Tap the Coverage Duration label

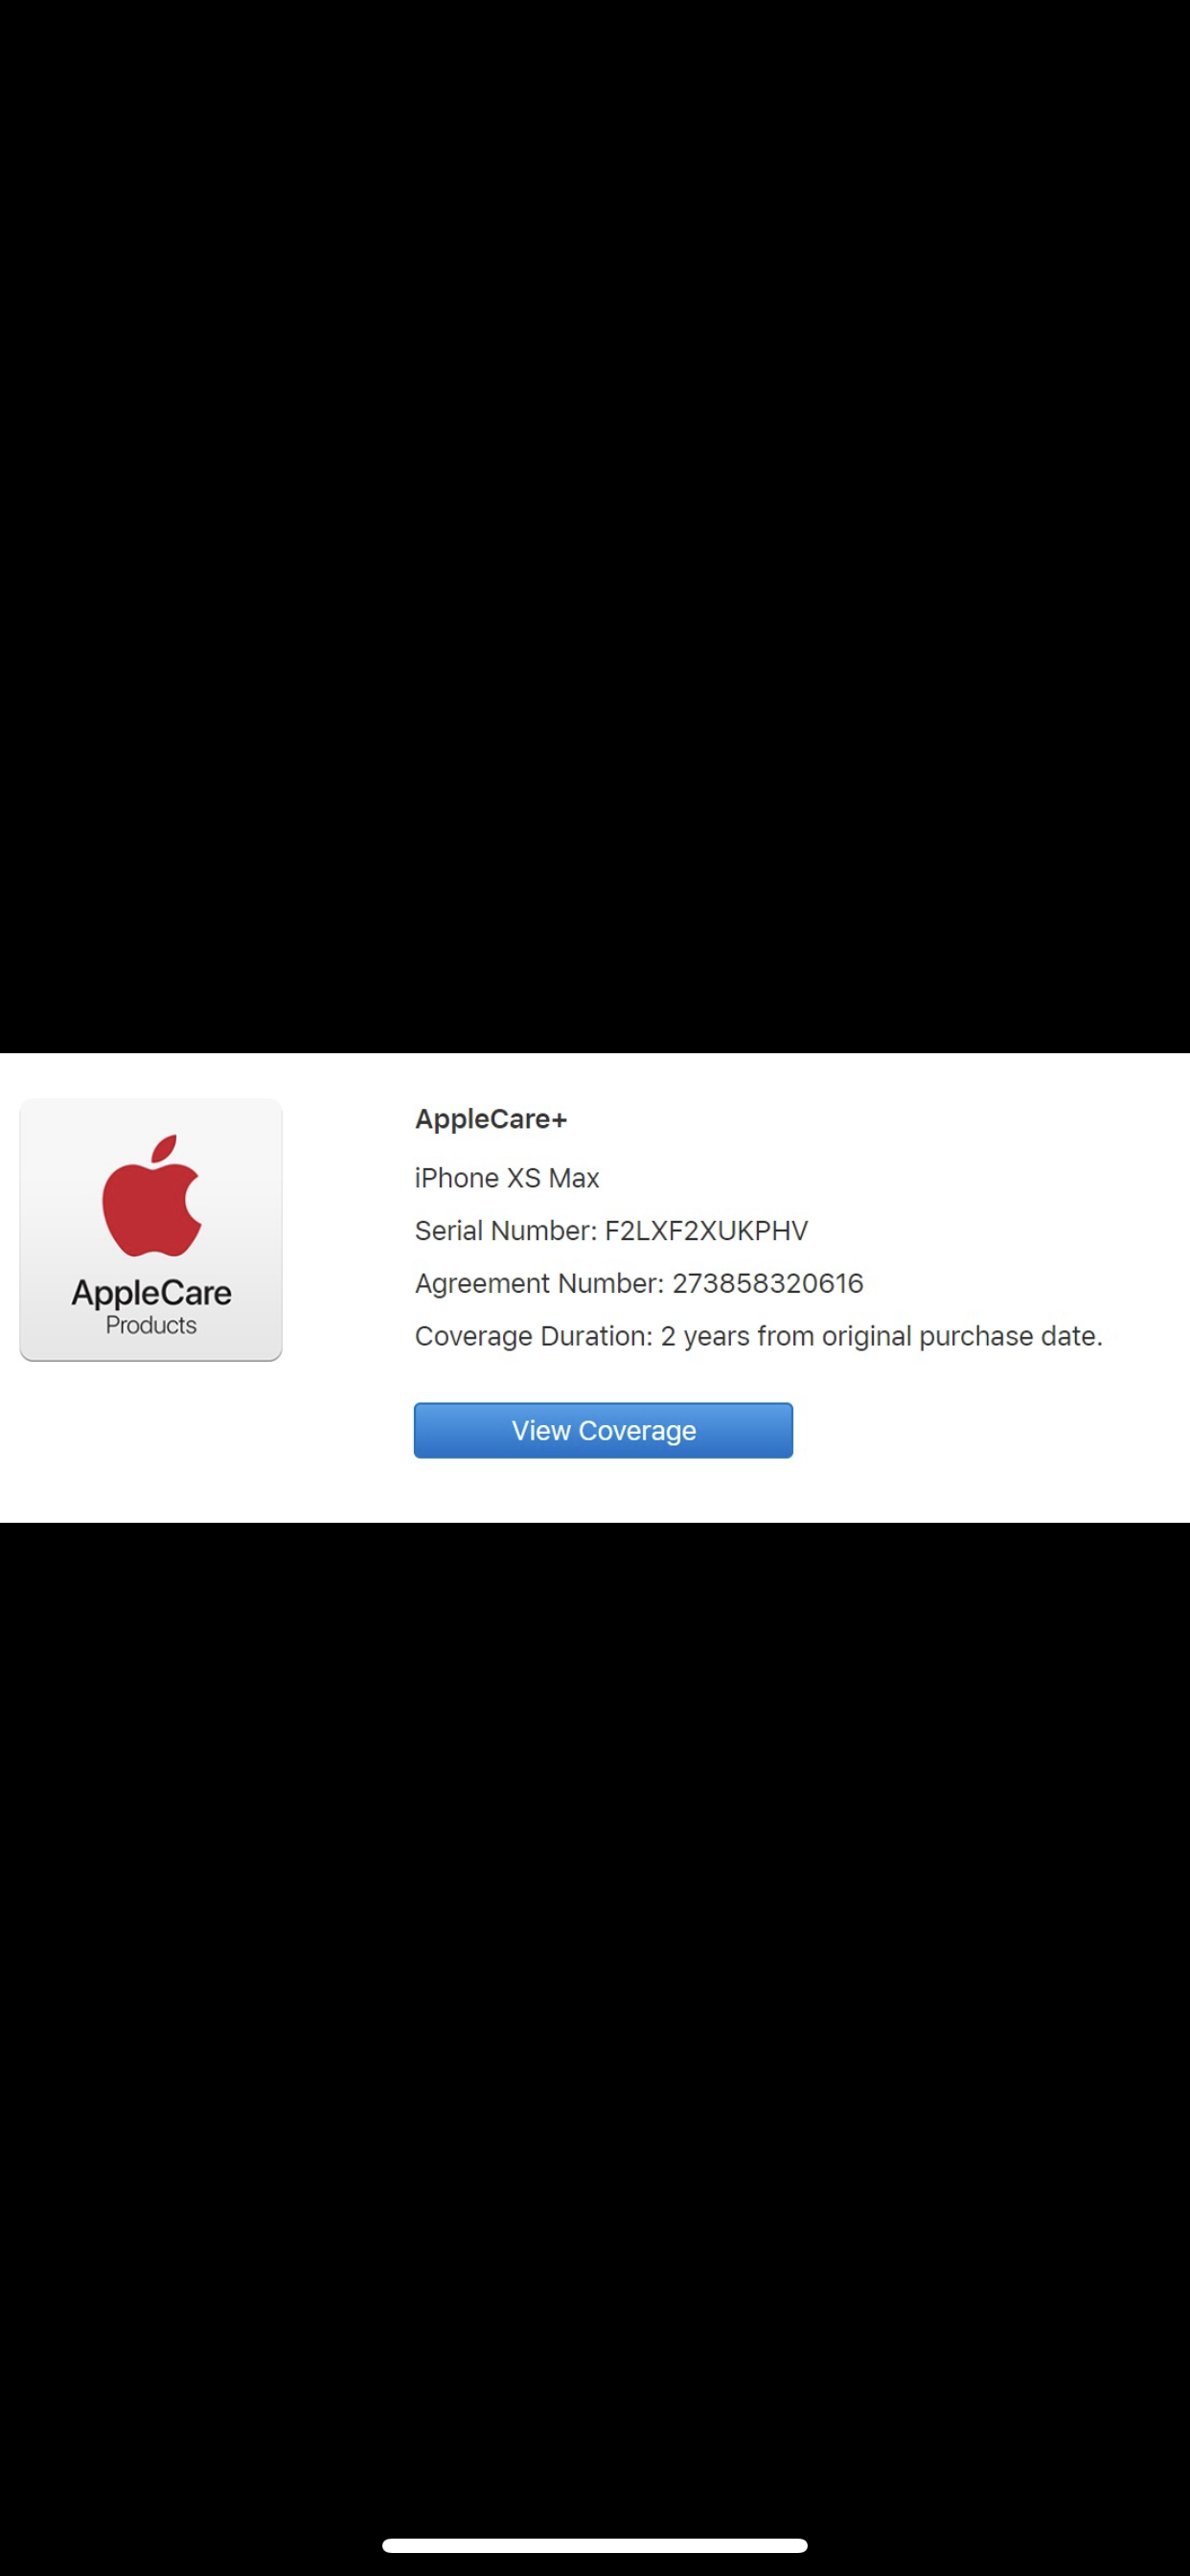pos(534,1336)
